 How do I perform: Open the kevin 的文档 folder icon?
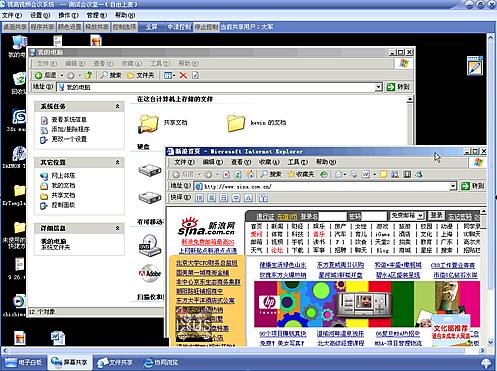[x=236, y=123]
